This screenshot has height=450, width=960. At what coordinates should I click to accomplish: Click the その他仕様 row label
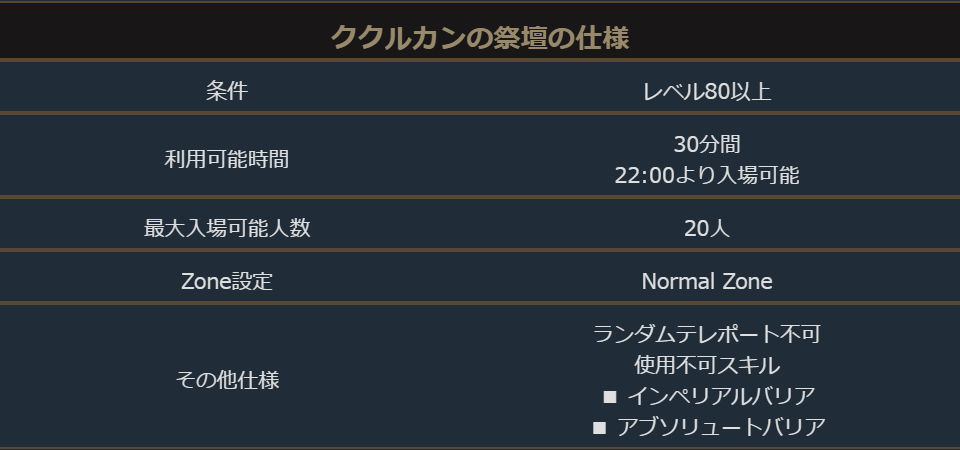coord(227,380)
